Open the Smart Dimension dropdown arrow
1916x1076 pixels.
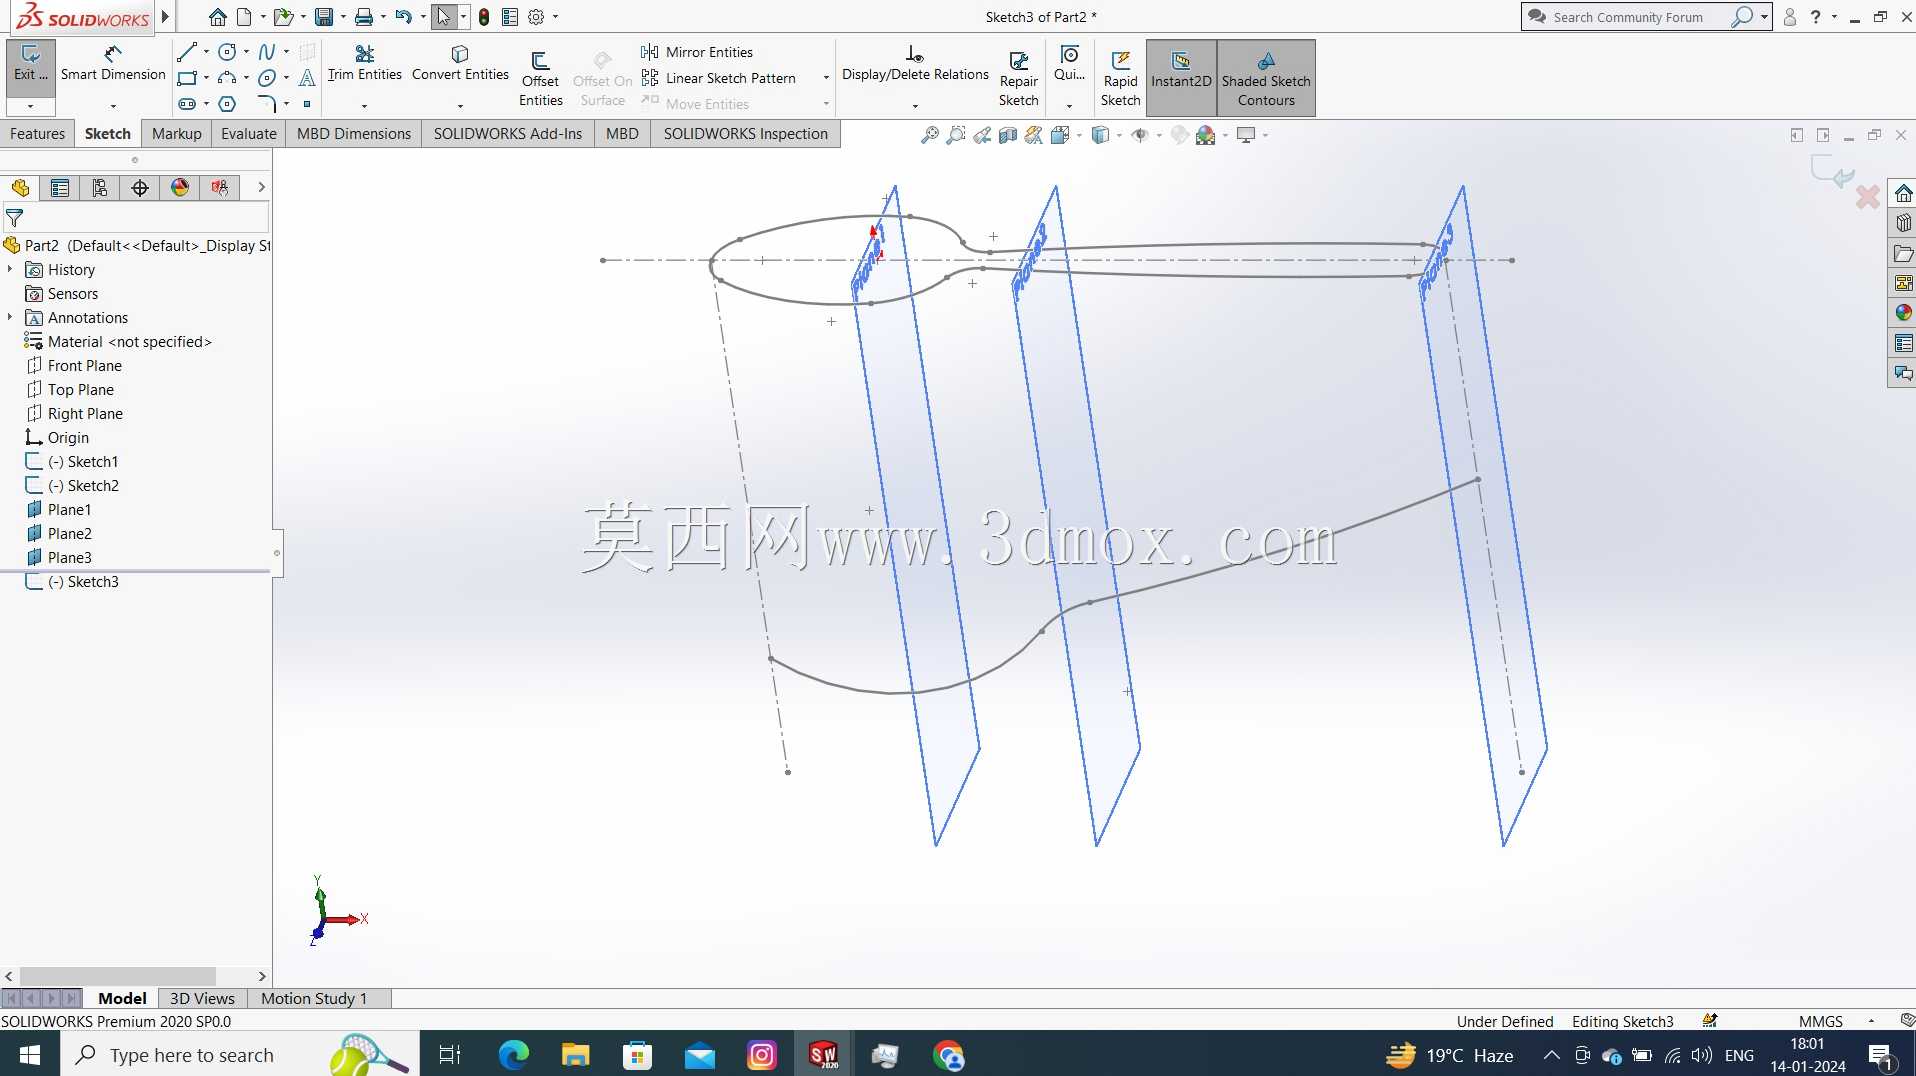(113, 105)
